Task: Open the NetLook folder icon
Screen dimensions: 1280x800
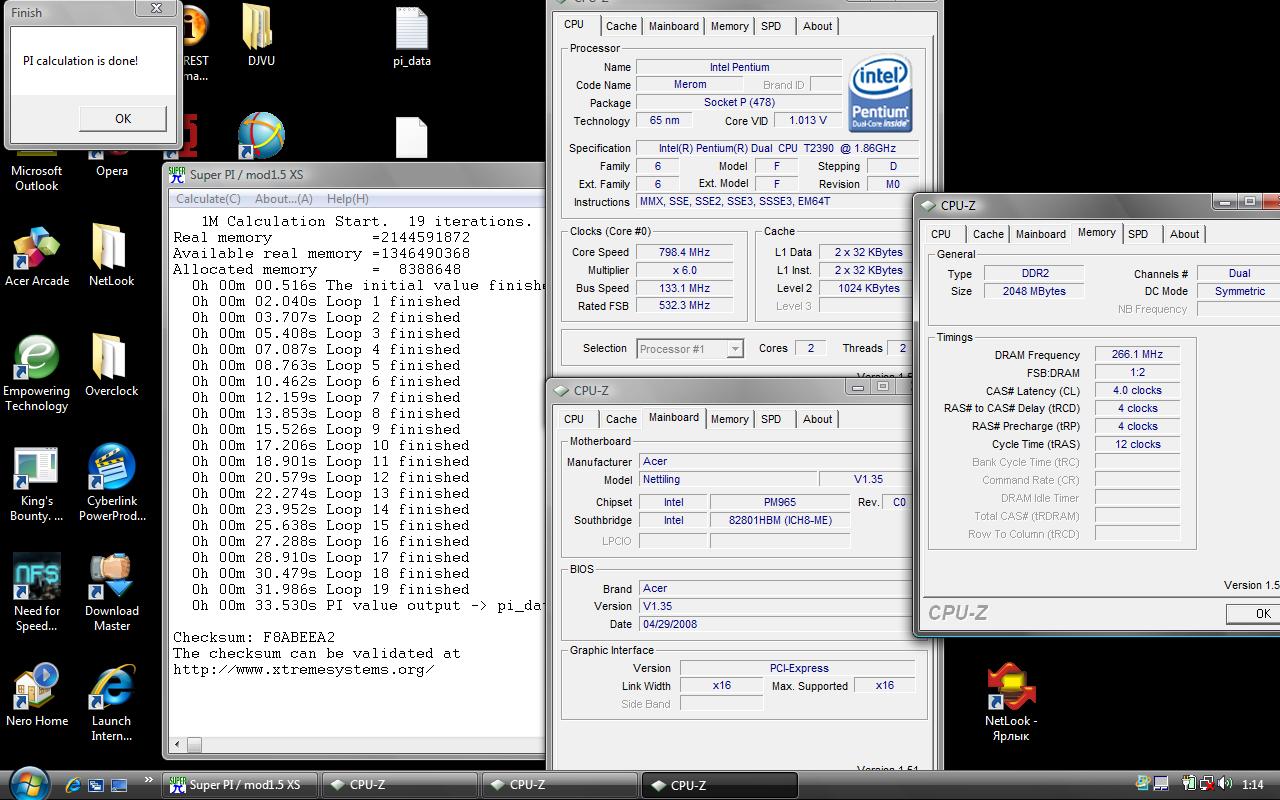Action: [x=111, y=257]
